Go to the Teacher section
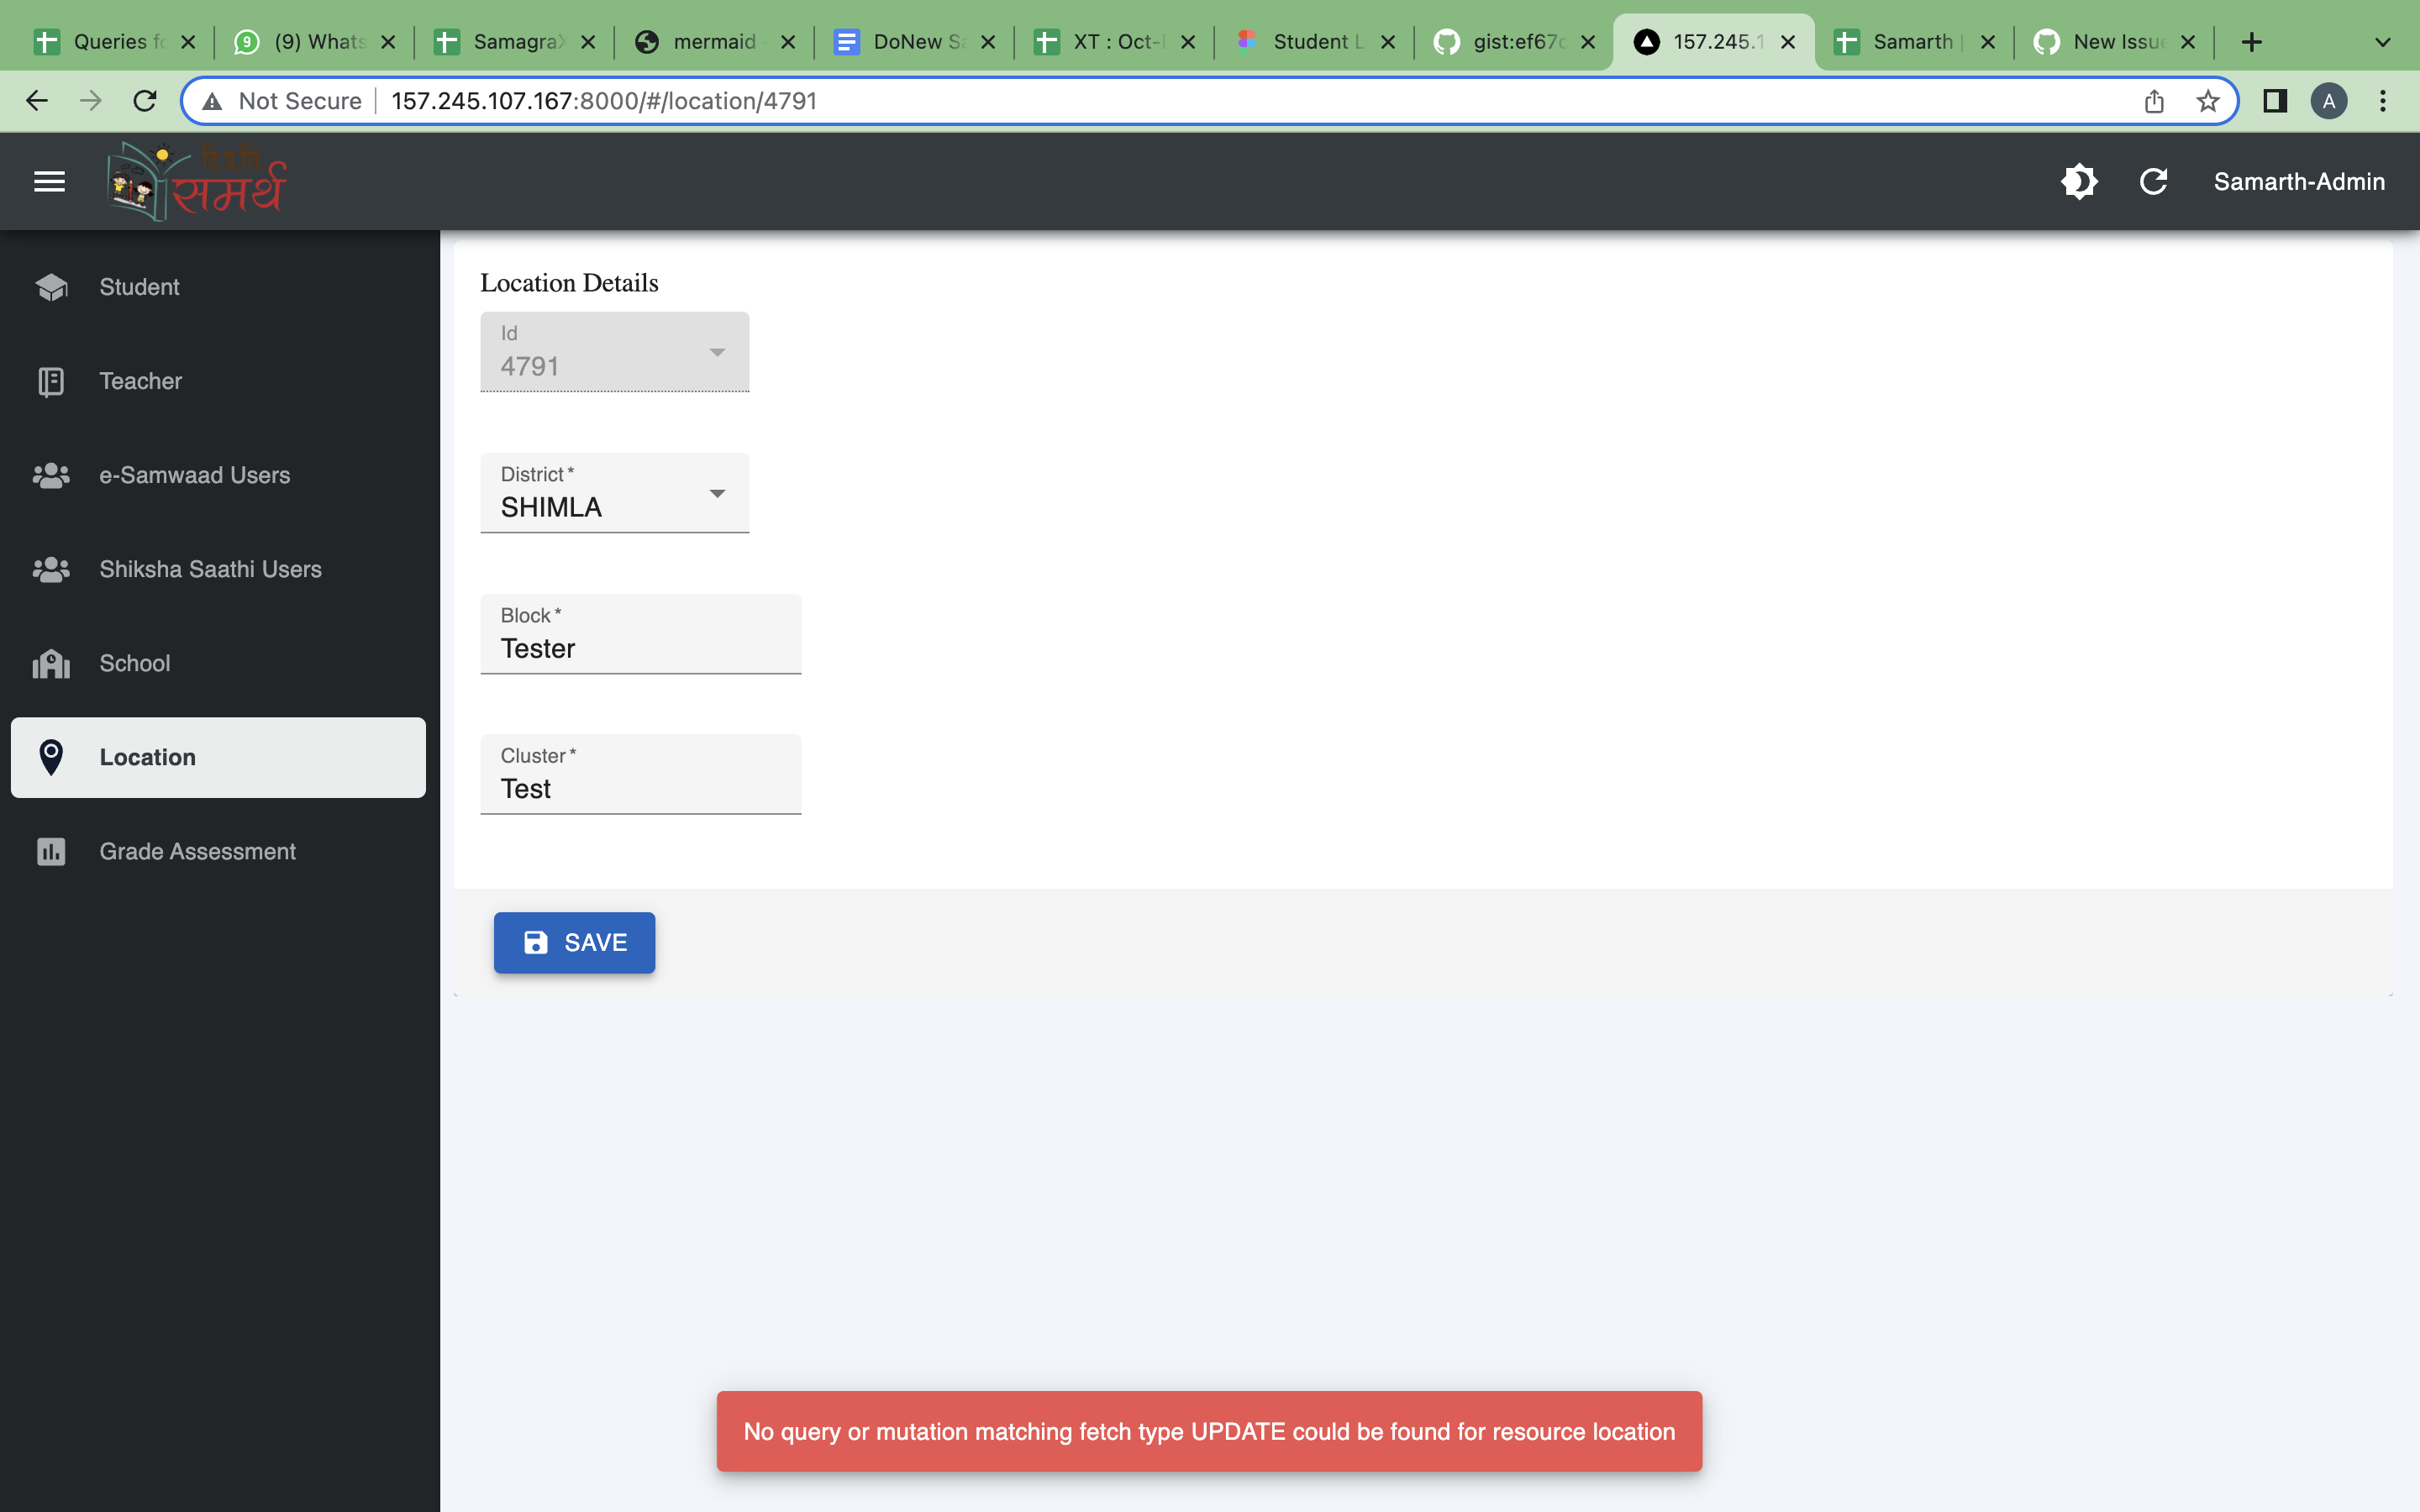 tap(140, 381)
